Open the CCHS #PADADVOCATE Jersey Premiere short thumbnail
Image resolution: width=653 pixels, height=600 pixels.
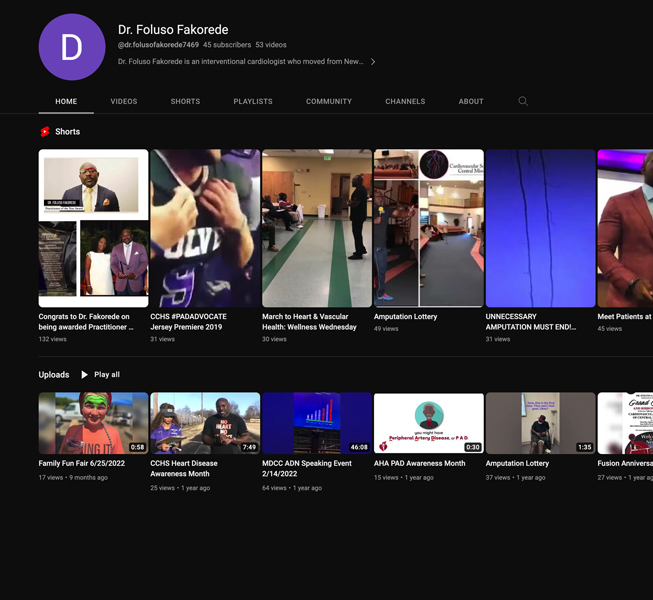205,228
